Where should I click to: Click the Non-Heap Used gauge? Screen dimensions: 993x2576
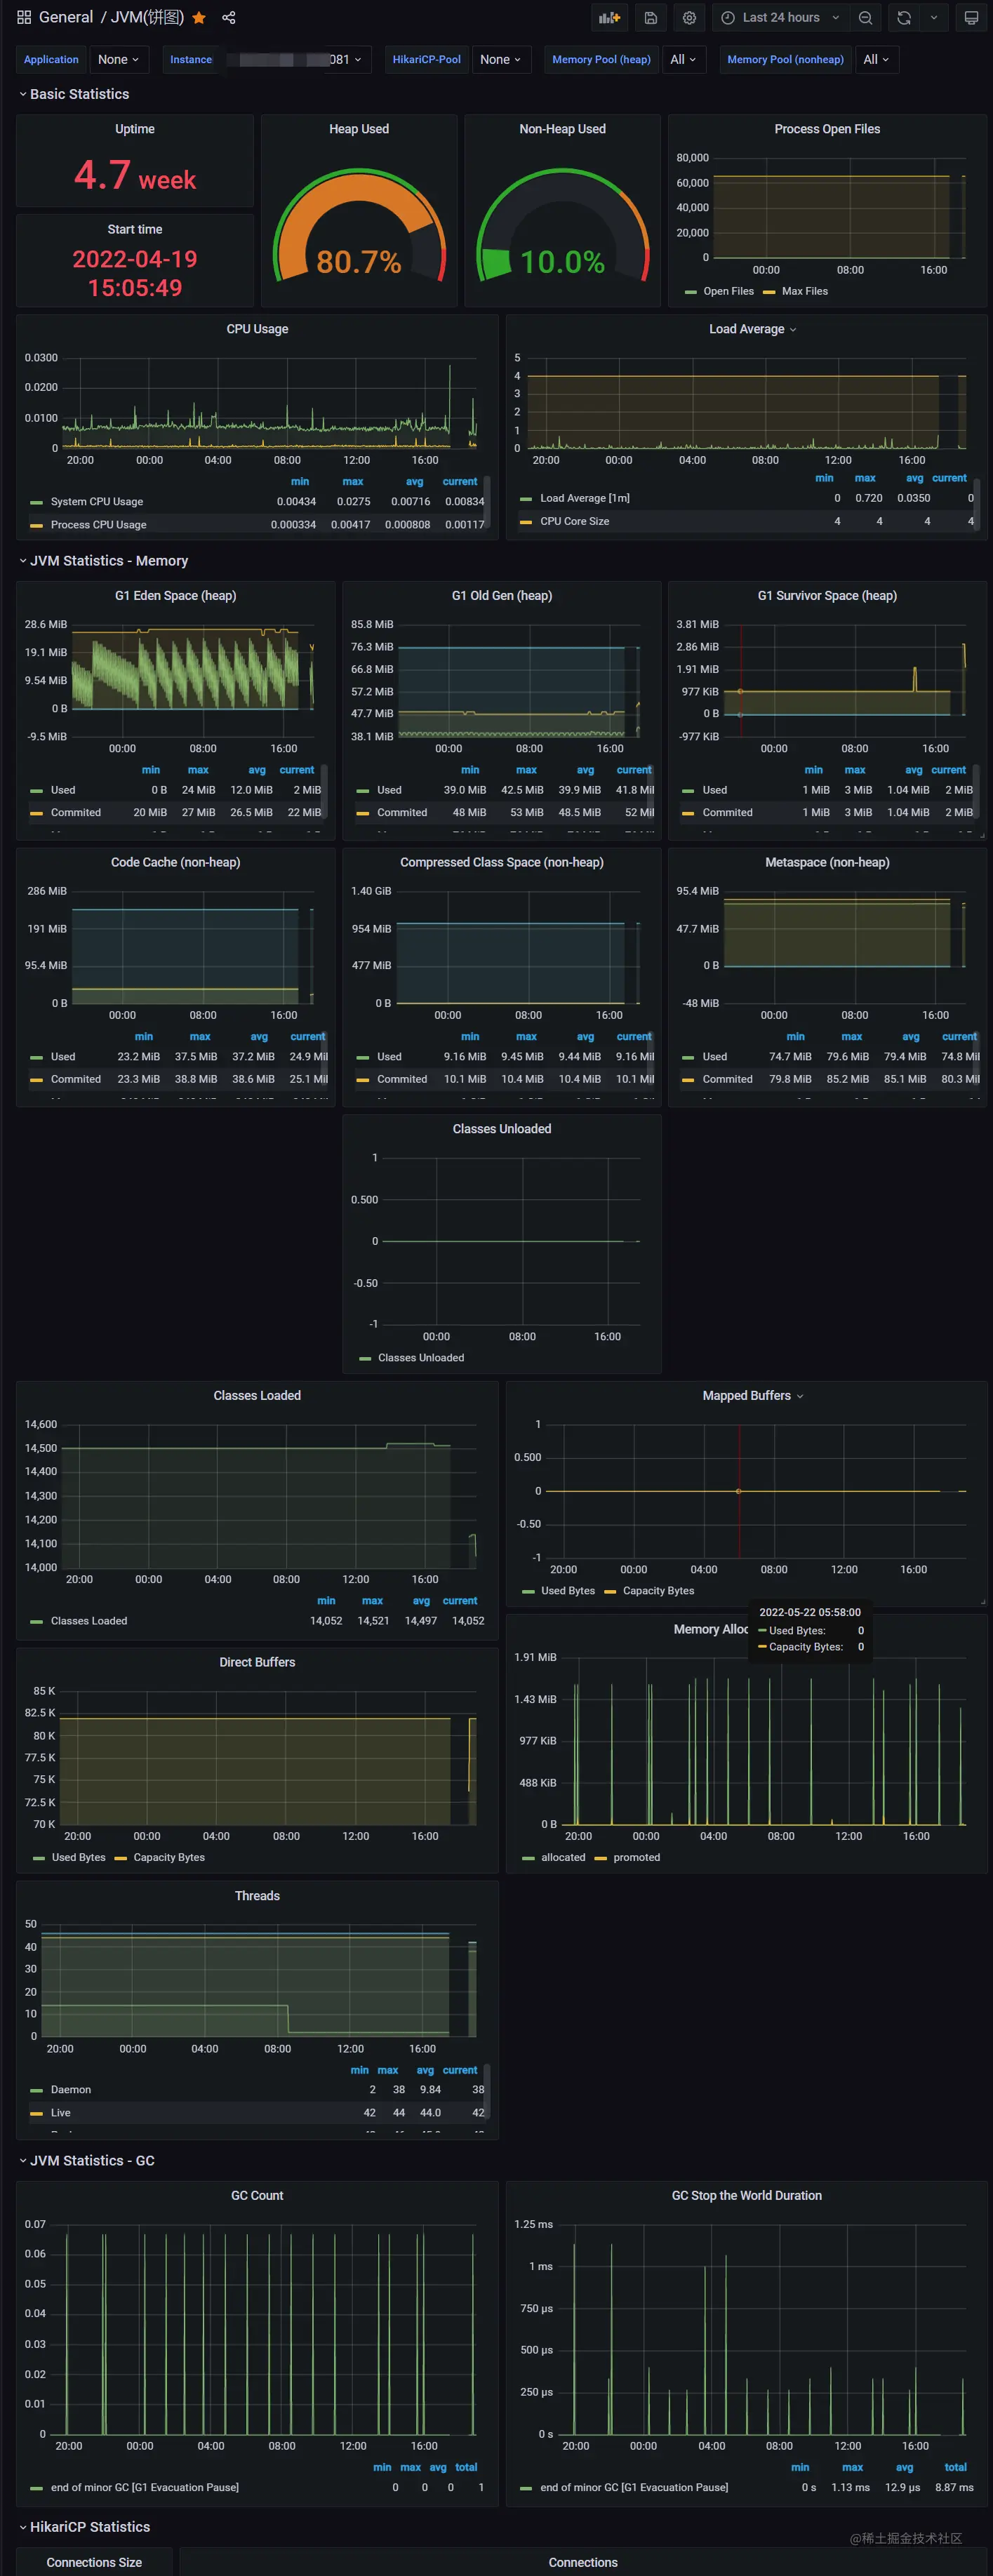tap(562, 227)
